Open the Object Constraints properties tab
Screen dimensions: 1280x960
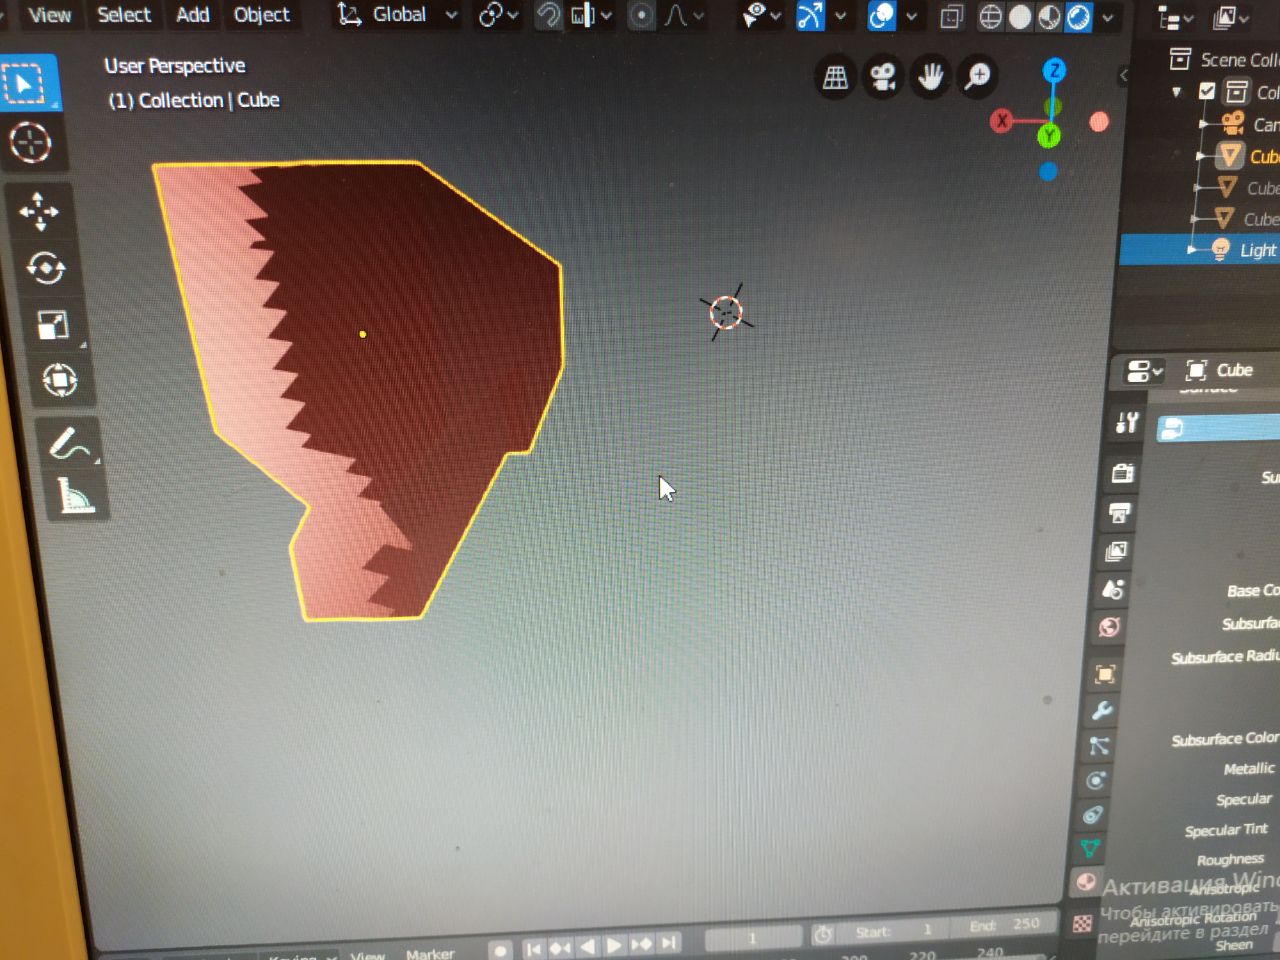coord(1093,815)
